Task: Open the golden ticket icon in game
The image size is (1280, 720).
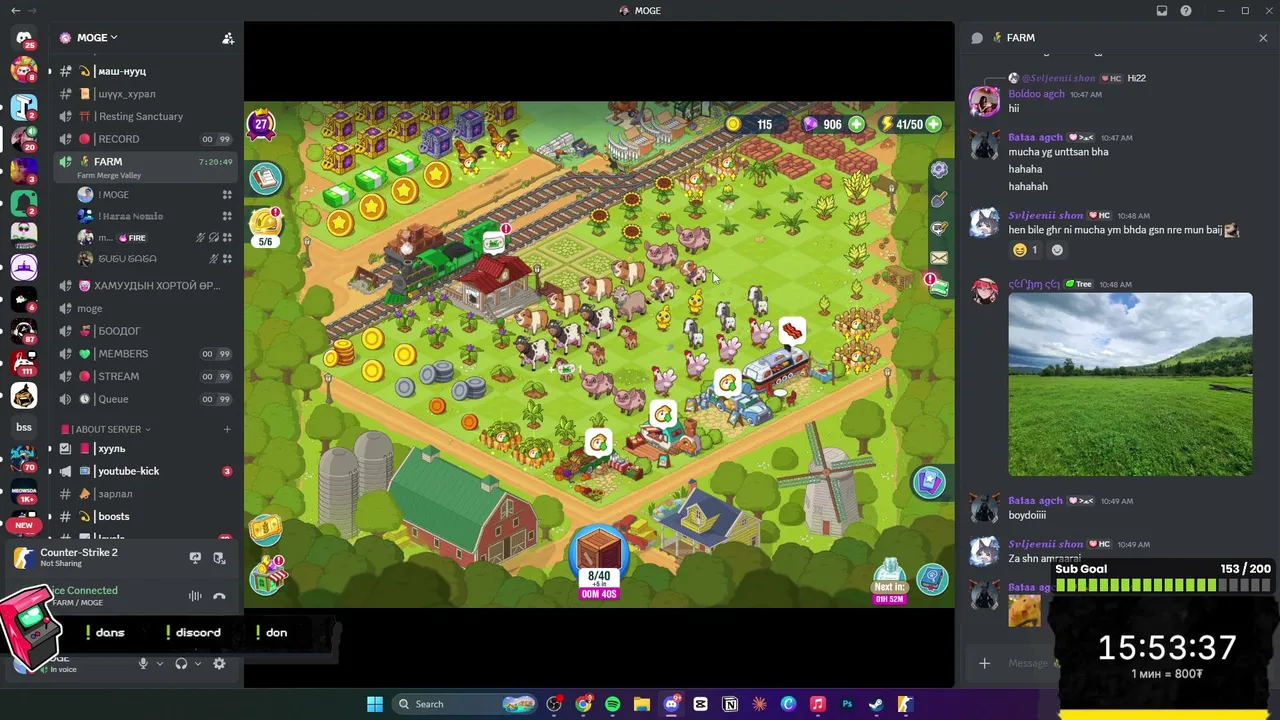Action: click(265, 528)
